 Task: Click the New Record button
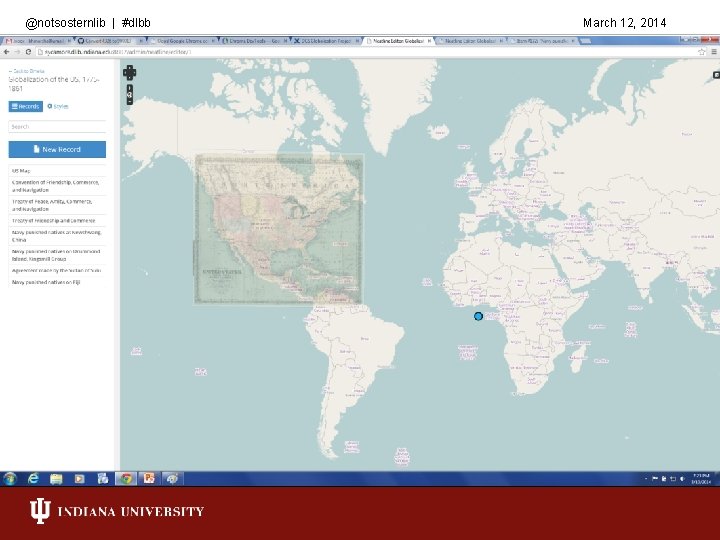pos(57,149)
